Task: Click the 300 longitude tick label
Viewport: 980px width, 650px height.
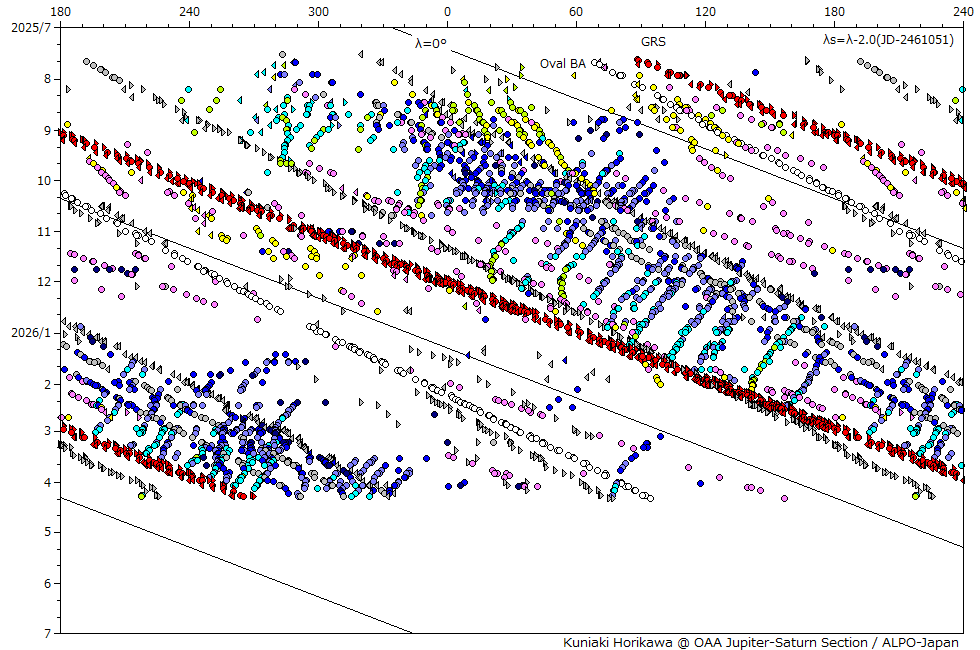Action: tap(318, 11)
